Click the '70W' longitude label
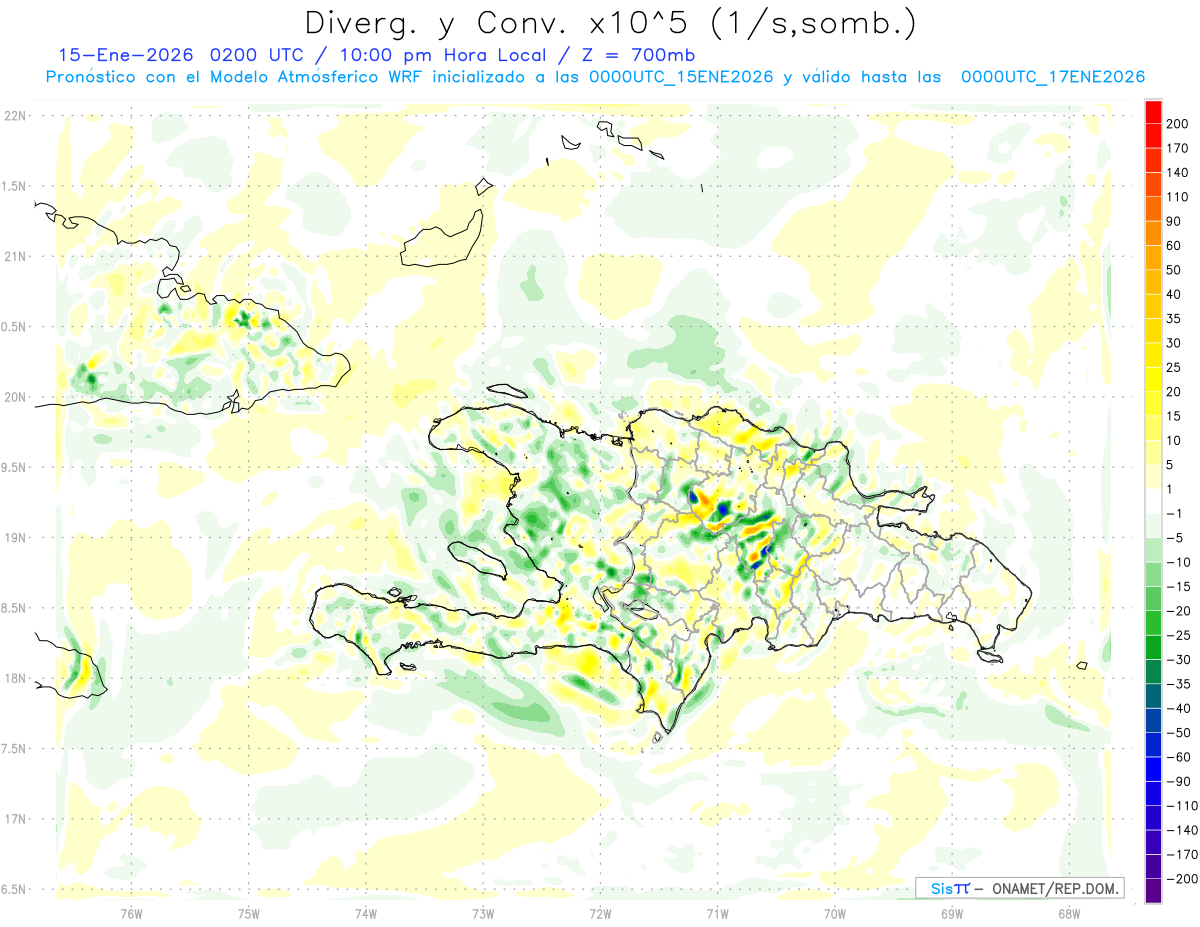This screenshot has width=1200, height=927. pyautogui.click(x=835, y=913)
